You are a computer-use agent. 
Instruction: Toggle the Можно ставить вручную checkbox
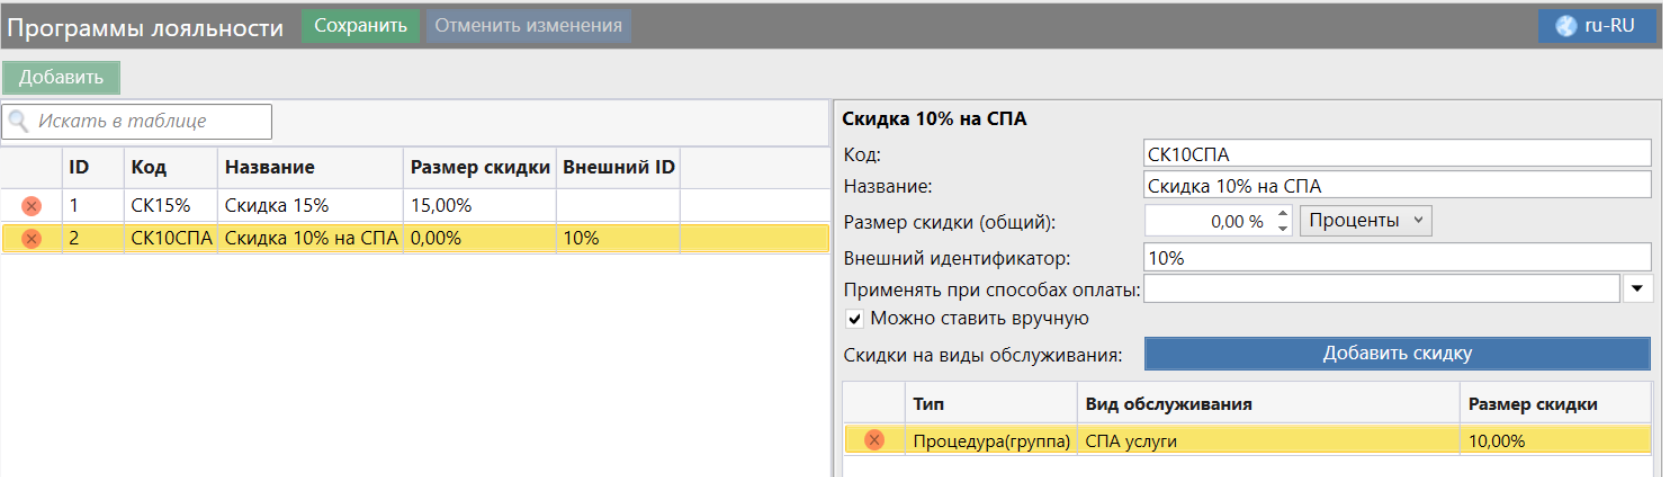coord(855,319)
